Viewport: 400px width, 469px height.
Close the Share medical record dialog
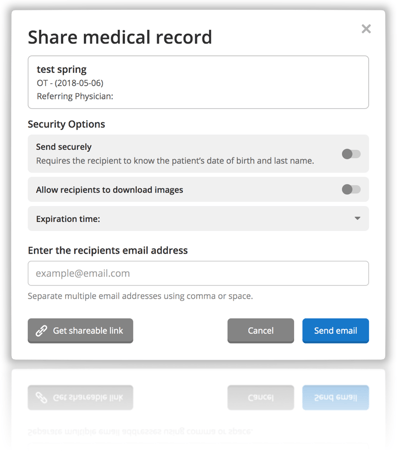click(366, 29)
